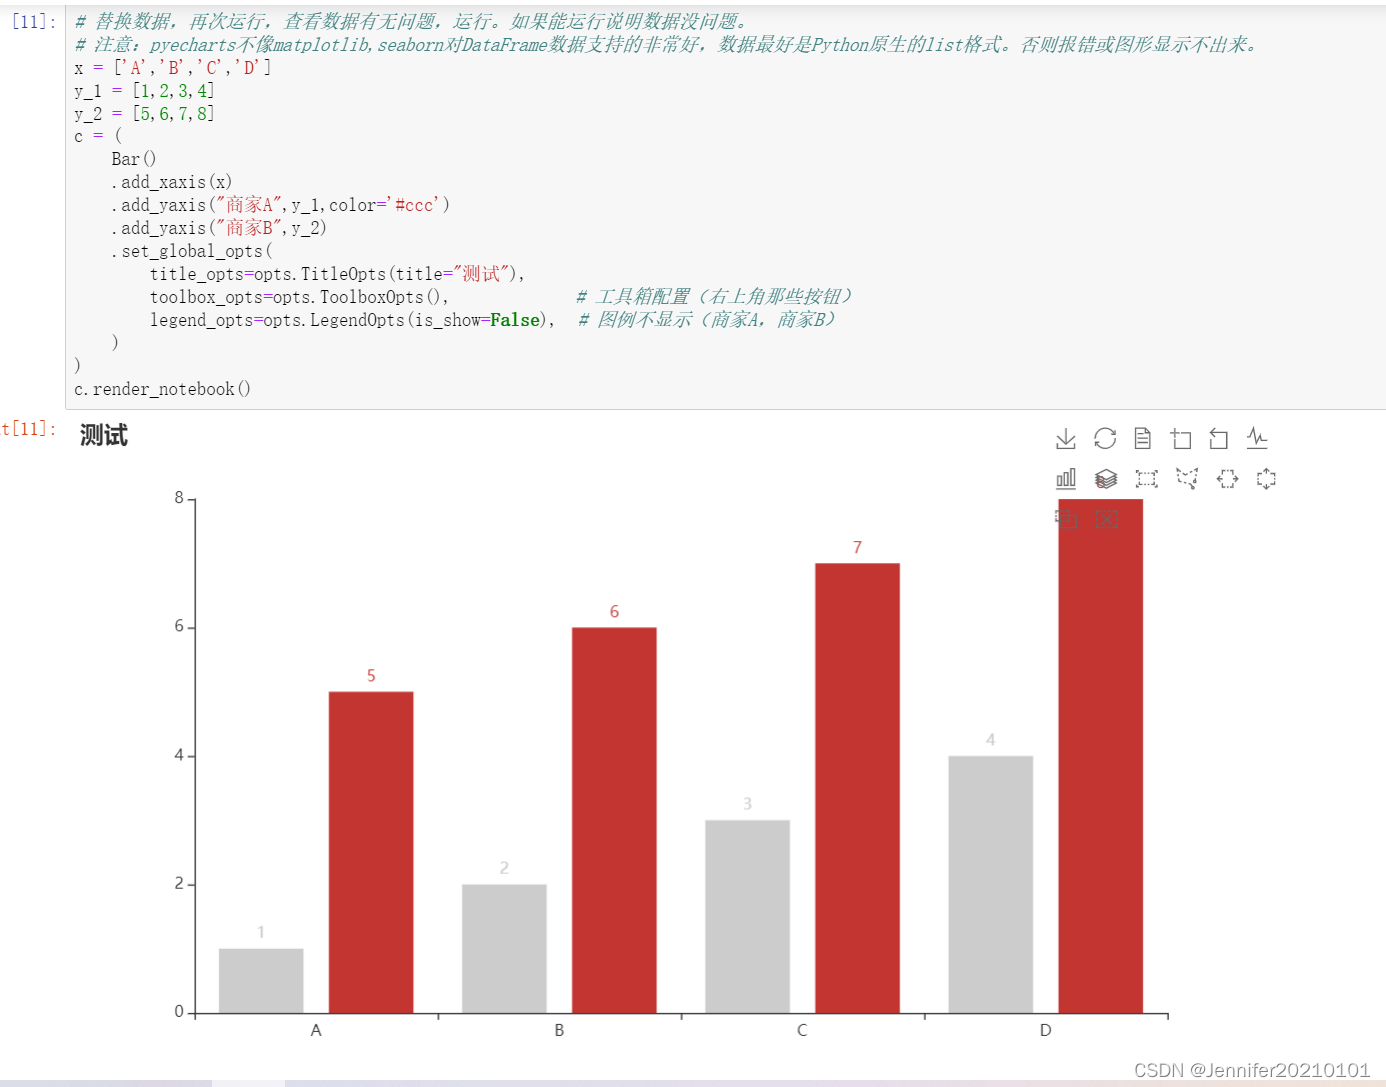Viewport: 1386px width, 1087px height.
Task: Click the red bar labeled 5
Action: coord(371,852)
